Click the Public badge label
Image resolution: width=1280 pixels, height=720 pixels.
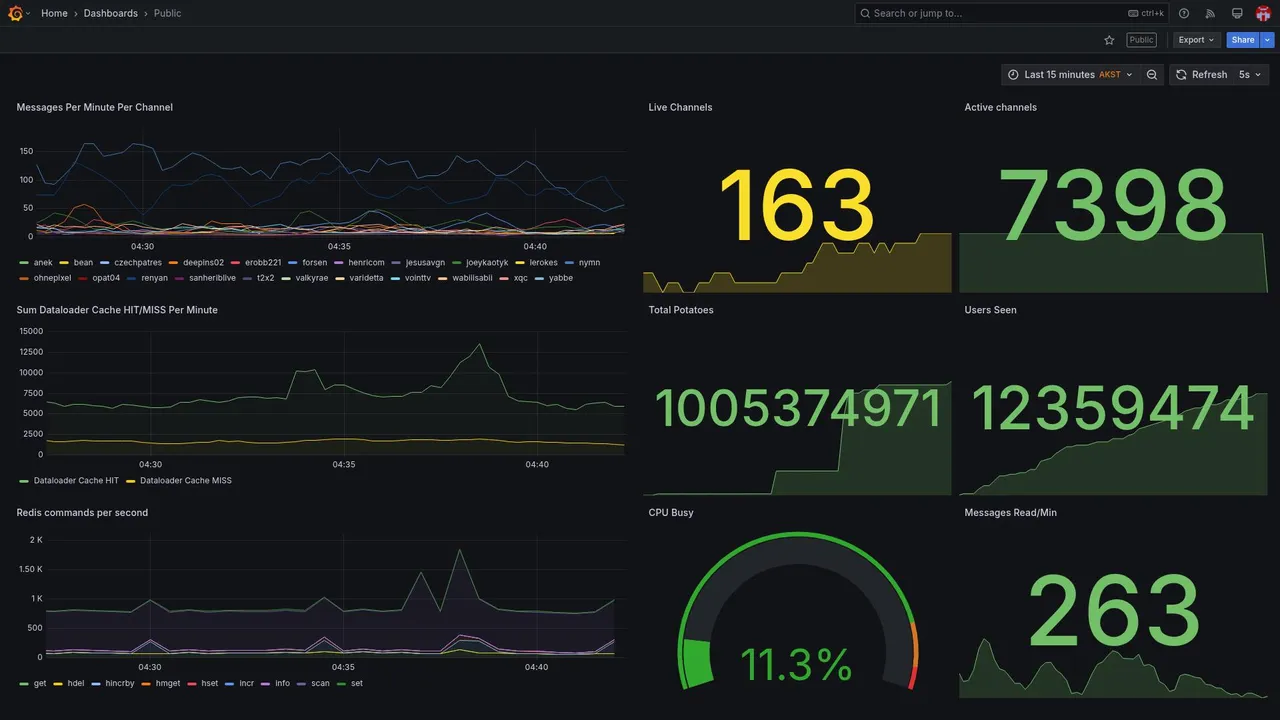[1141, 40]
